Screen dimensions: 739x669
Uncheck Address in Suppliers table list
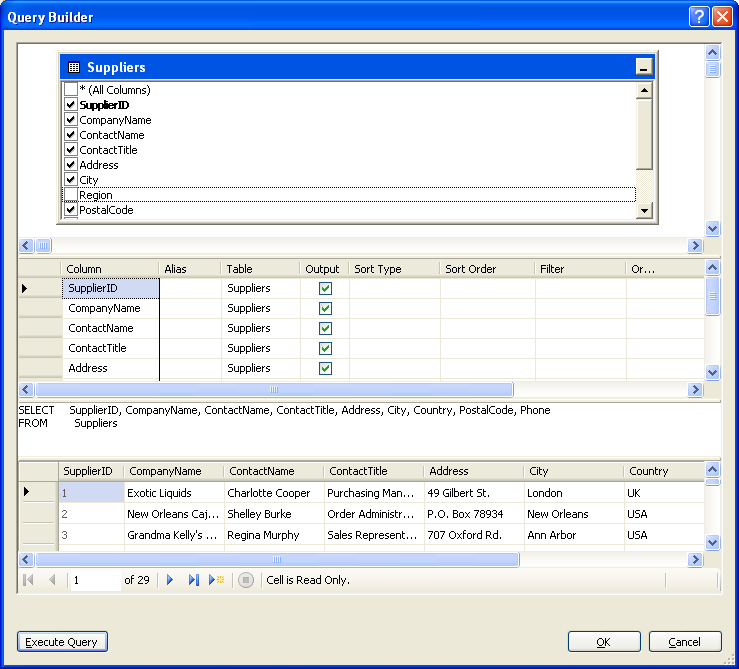[x=71, y=165]
